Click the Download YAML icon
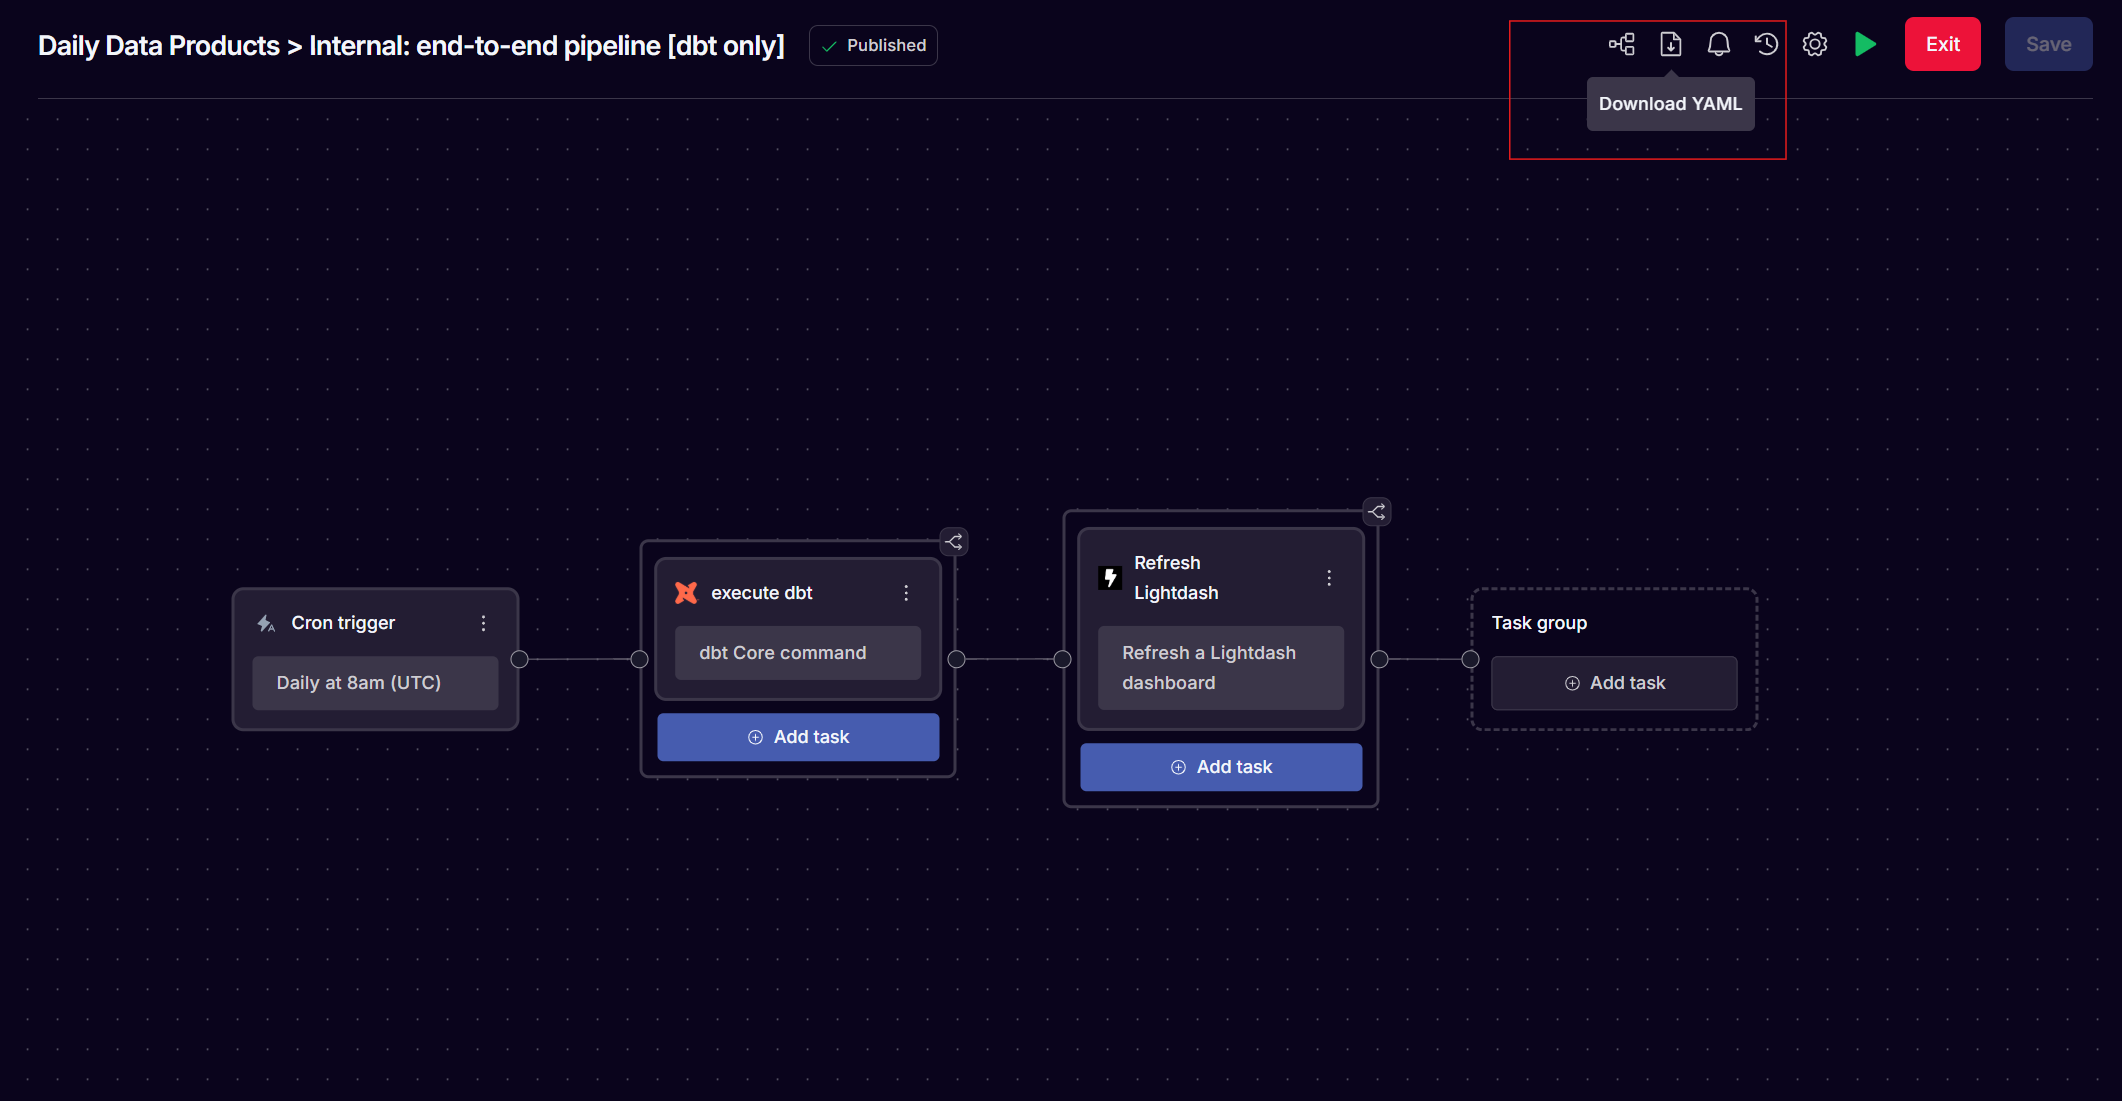Screen dimensions: 2122x1101 pyautogui.click(x=1670, y=44)
